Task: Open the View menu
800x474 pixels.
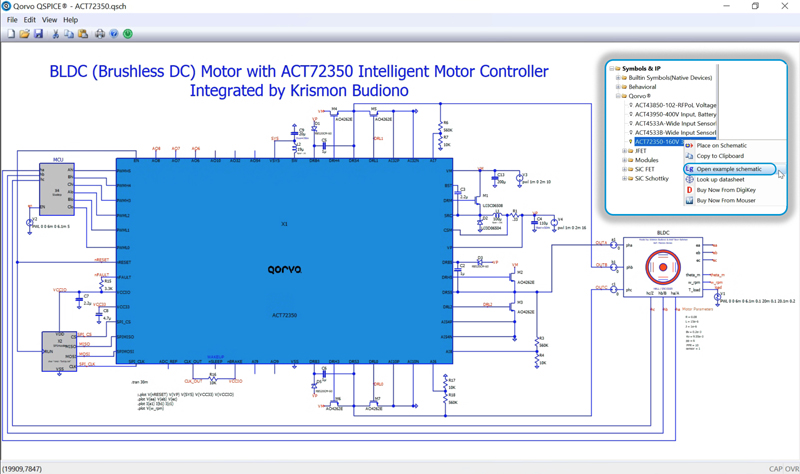Action: 49,19
